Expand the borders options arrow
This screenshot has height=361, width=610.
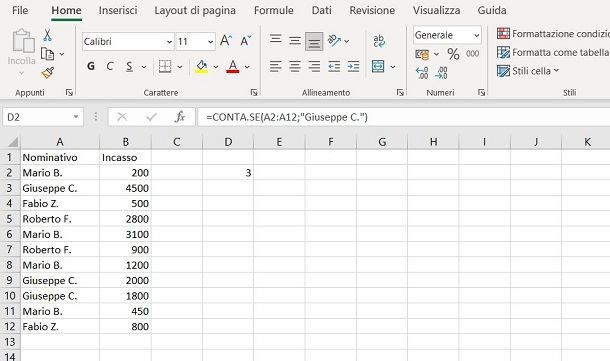coord(179,67)
